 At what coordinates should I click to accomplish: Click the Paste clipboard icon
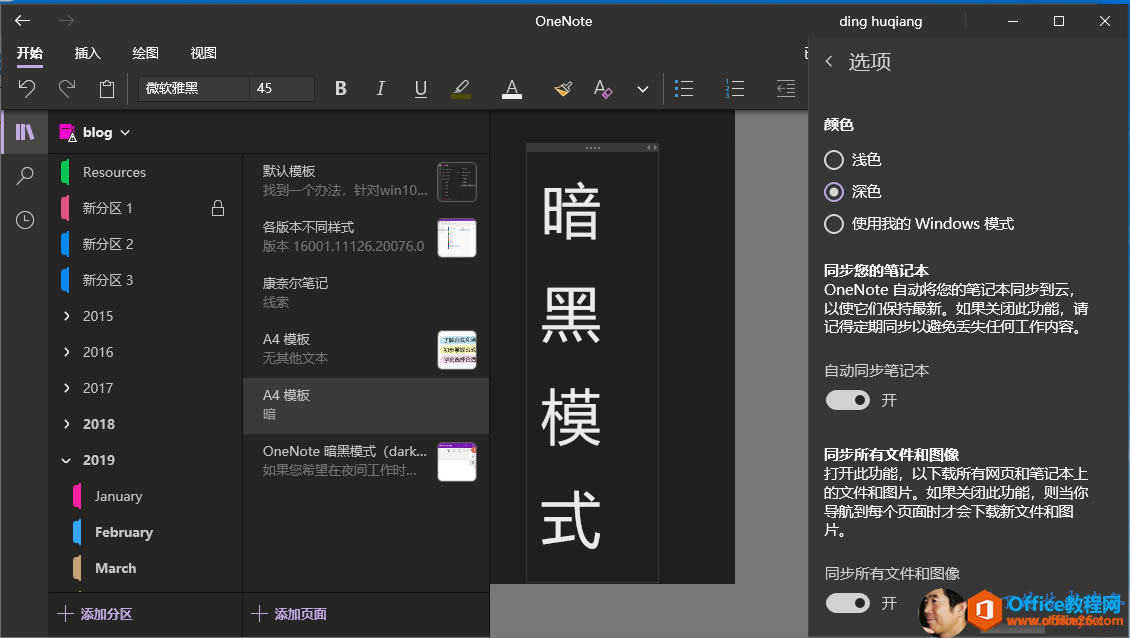[x=106, y=88]
